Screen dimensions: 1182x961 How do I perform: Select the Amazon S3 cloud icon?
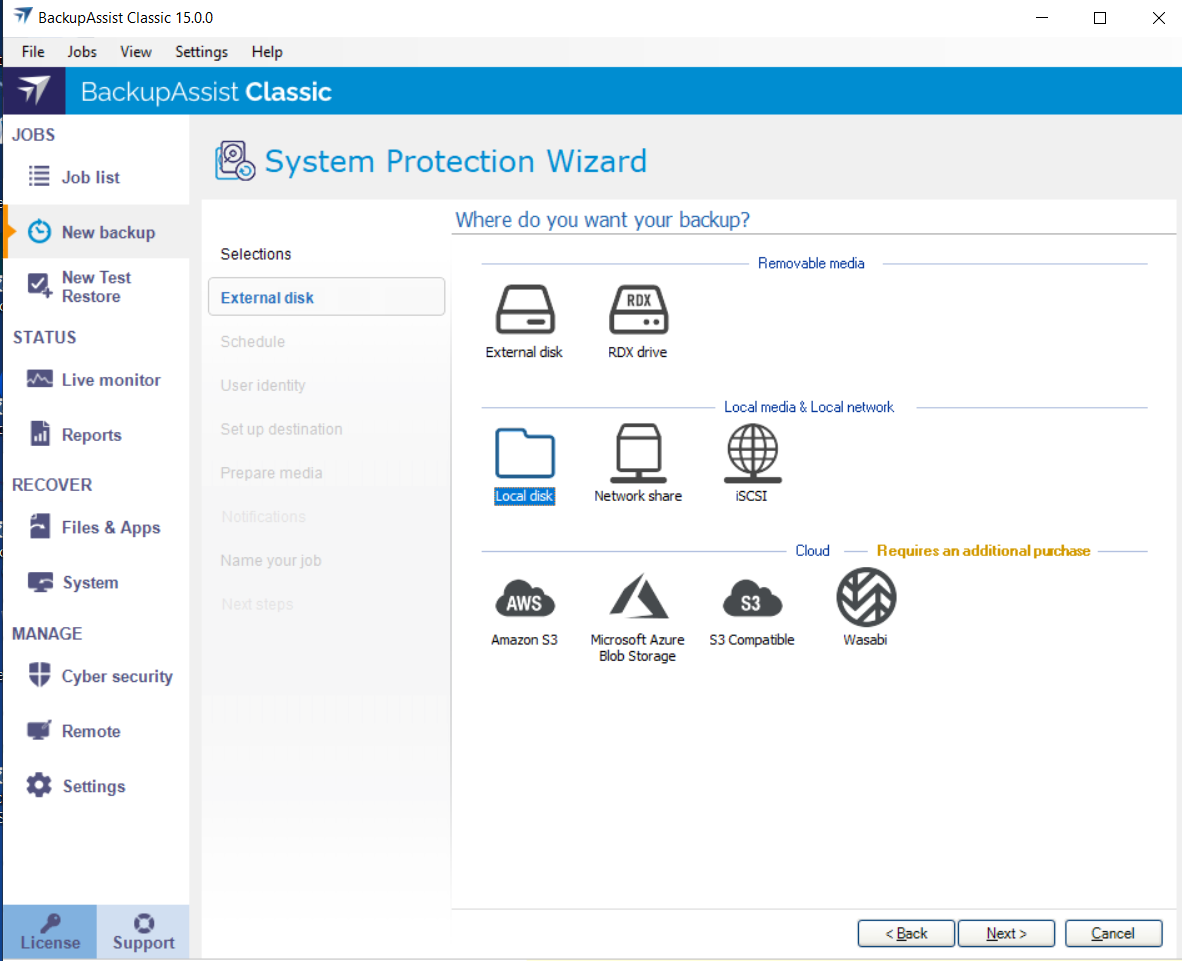pos(525,598)
